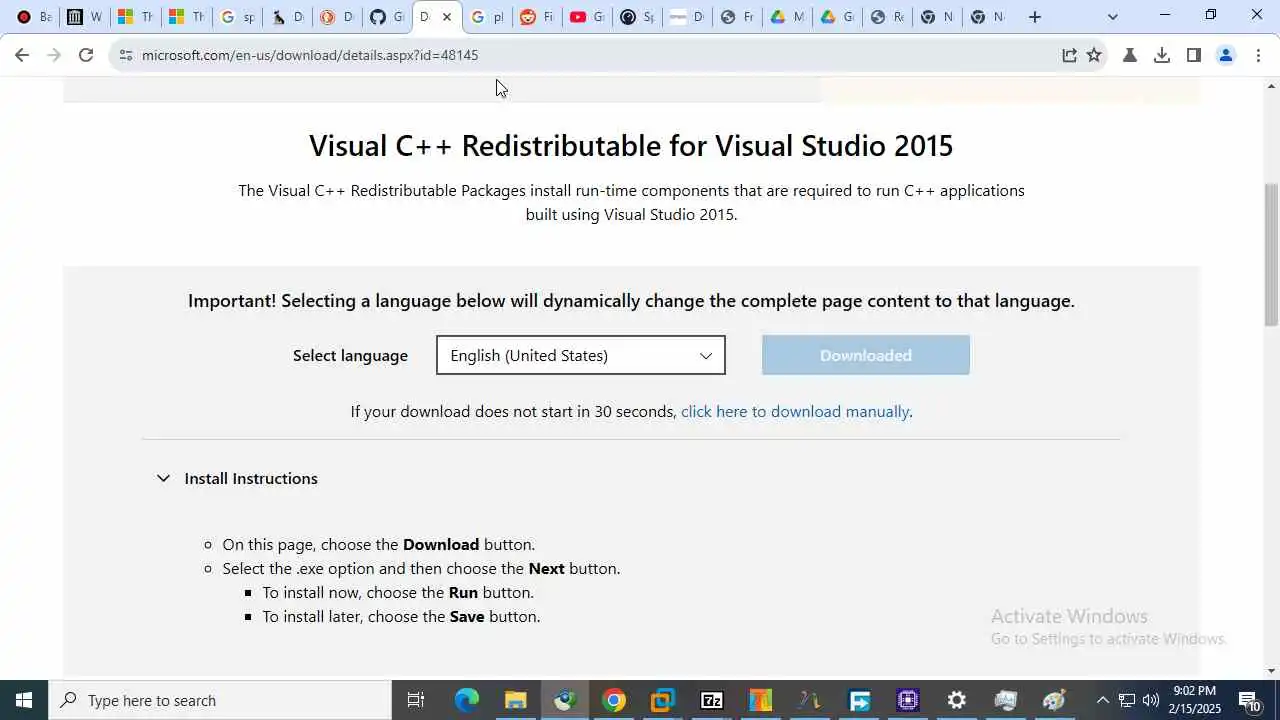Share this page icon in address bar
Viewport: 1280px width, 720px height.
click(1069, 55)
